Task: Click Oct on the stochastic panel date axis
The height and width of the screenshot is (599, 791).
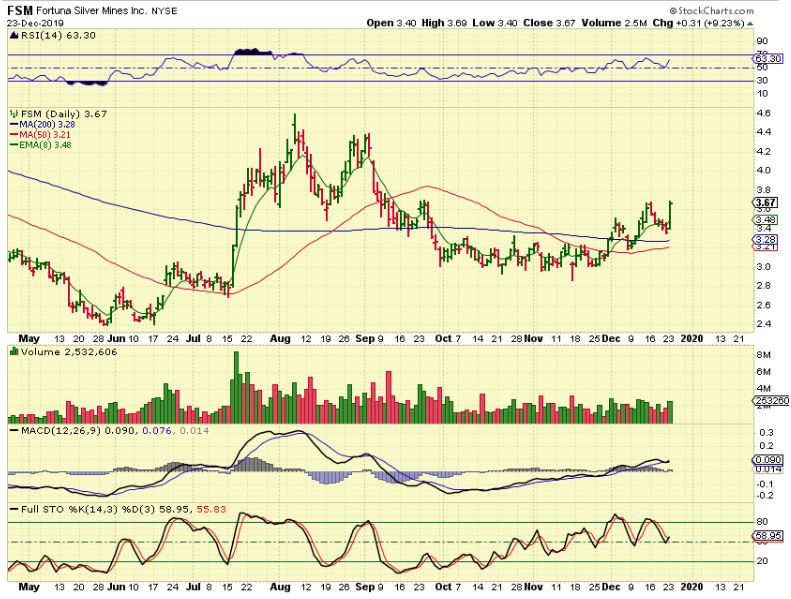Action: 443,587
